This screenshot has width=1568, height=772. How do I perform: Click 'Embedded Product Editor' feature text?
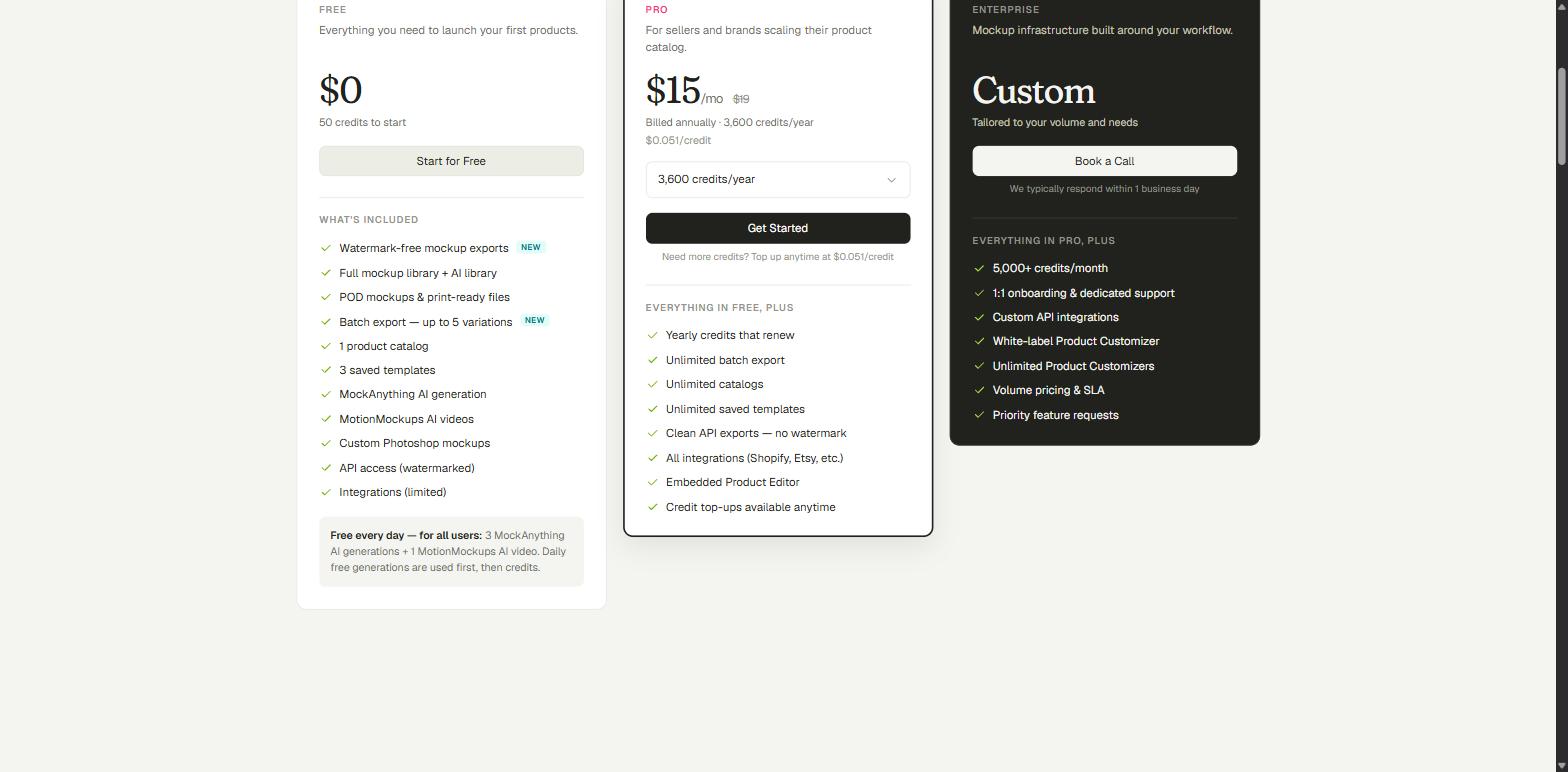click(733, 482)
